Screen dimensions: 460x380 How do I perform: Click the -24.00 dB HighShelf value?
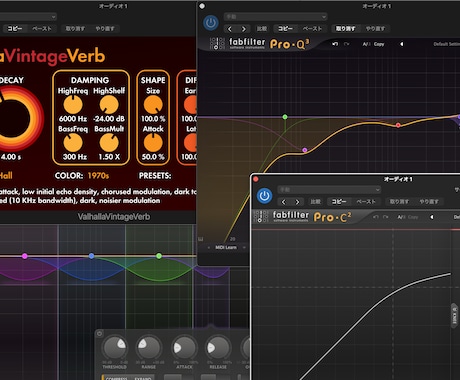[109, 119]
